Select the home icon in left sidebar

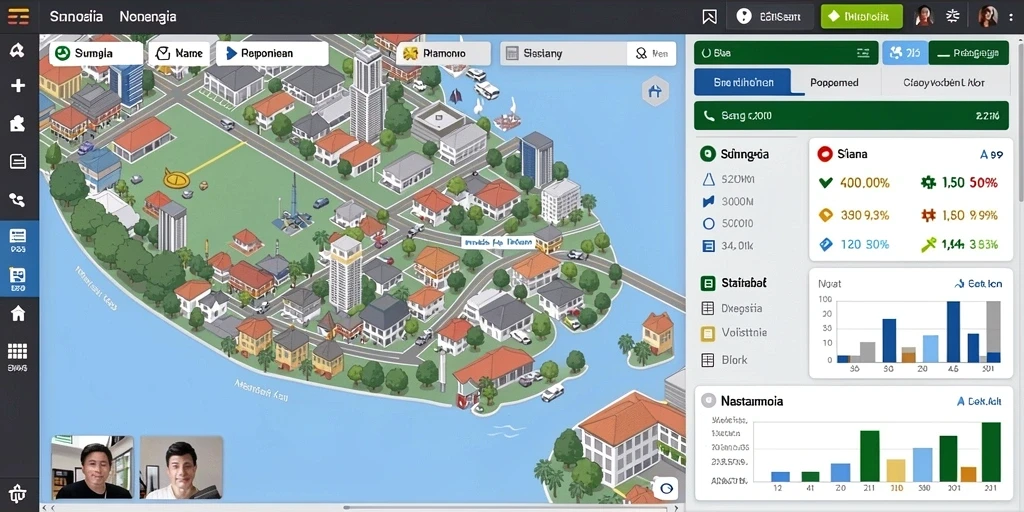(x=18, y=313)
